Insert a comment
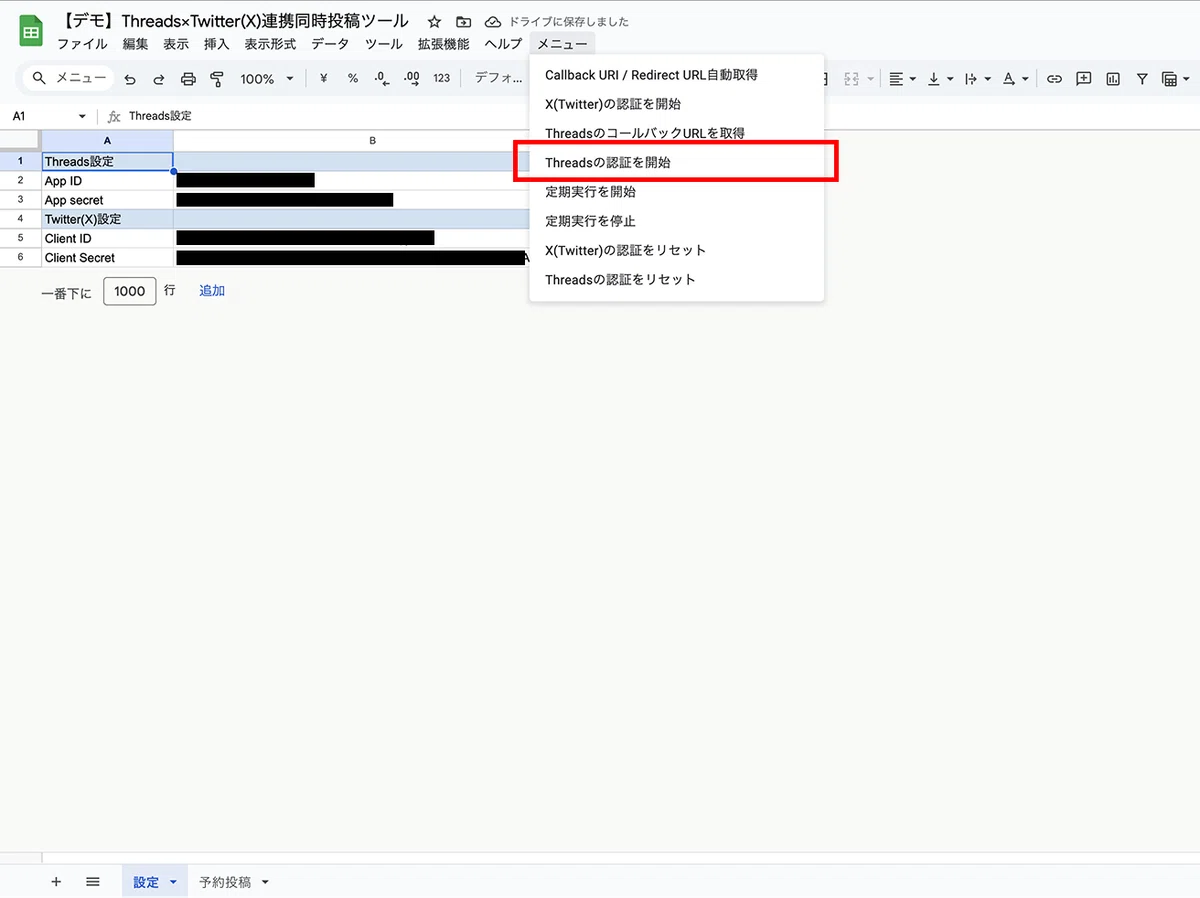 [1083, 79]
